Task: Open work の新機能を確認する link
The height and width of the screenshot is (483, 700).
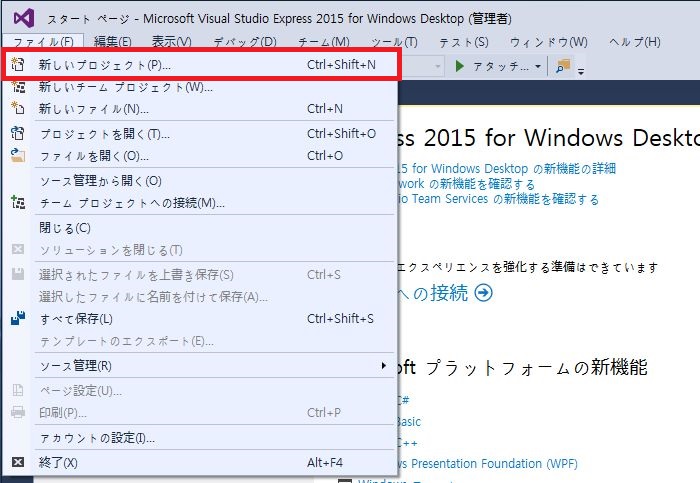Action: coord(466,183)
